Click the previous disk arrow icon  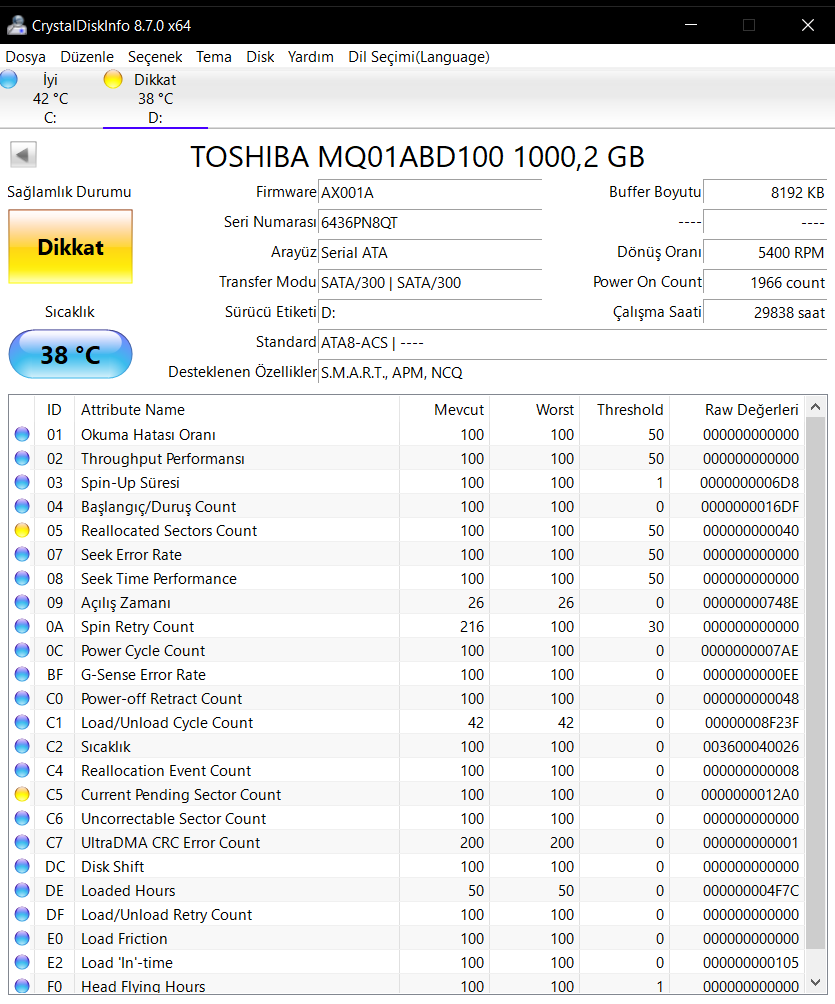coord(23,155)
